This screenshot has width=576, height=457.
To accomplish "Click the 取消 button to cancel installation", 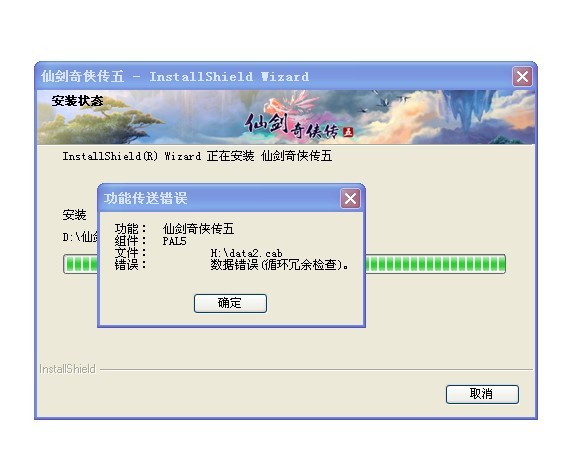I will [x=482, y=394].
